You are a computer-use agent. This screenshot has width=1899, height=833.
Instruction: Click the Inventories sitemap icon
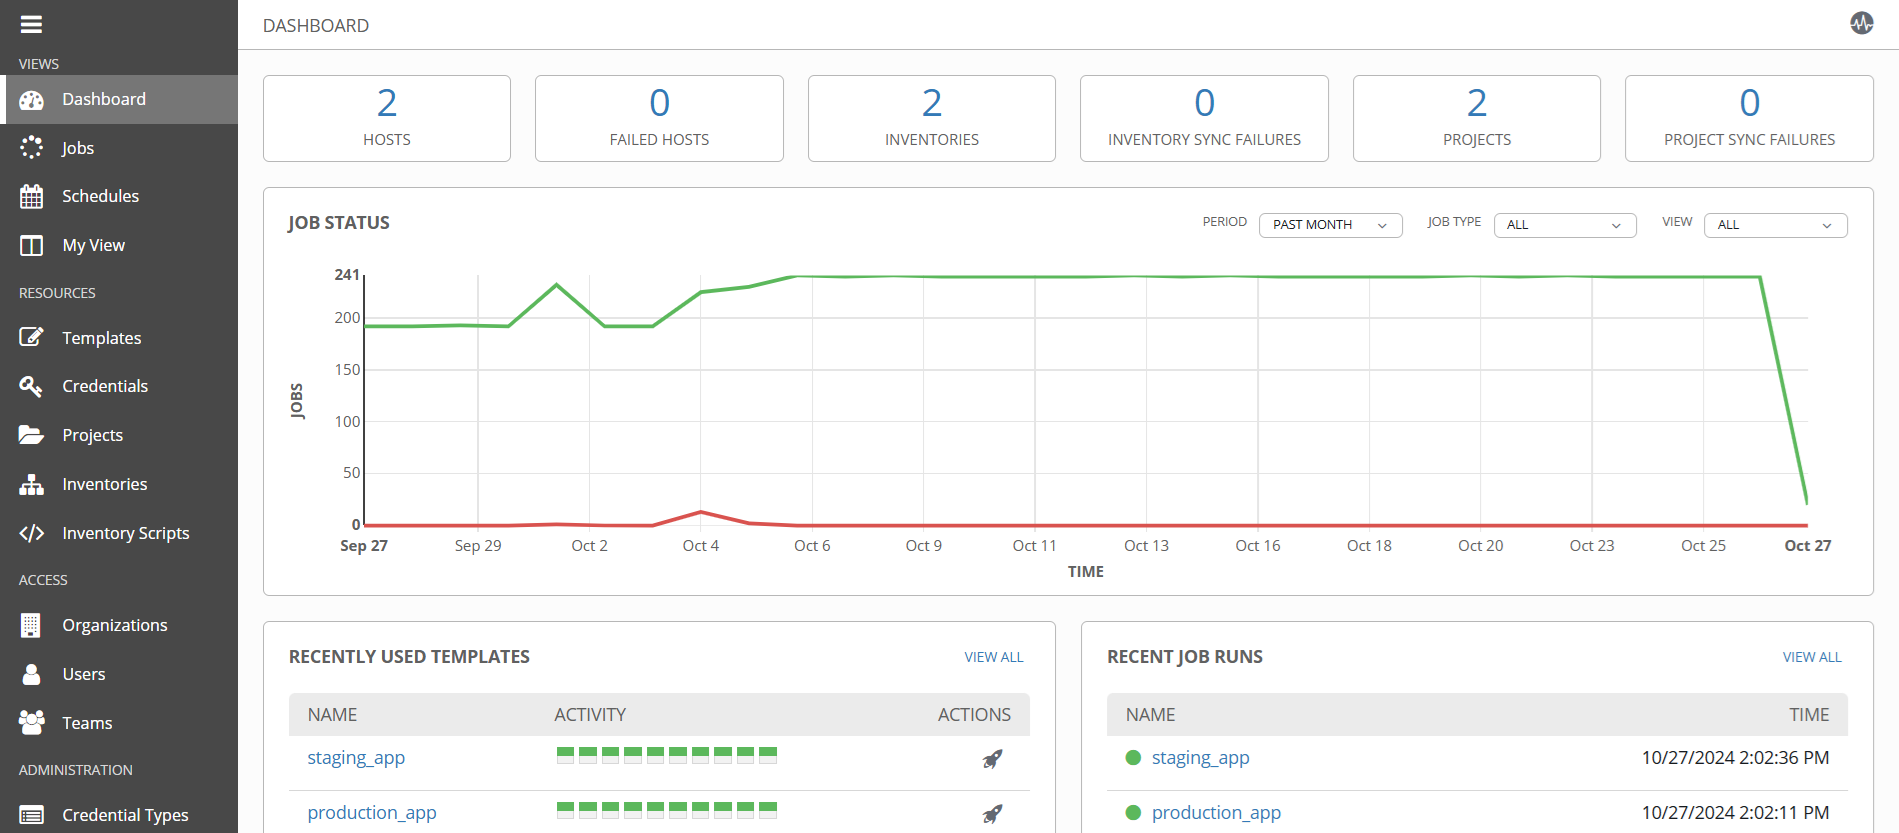32,484
